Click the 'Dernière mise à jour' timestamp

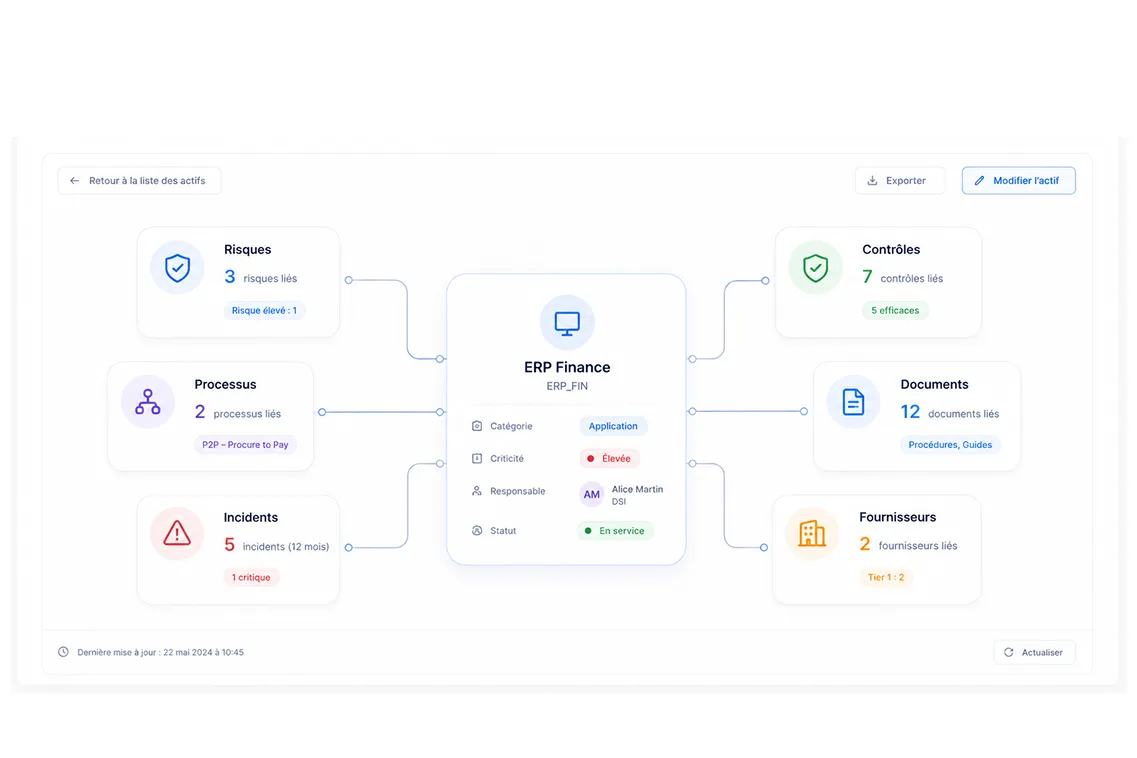click(x=160, y=652)
